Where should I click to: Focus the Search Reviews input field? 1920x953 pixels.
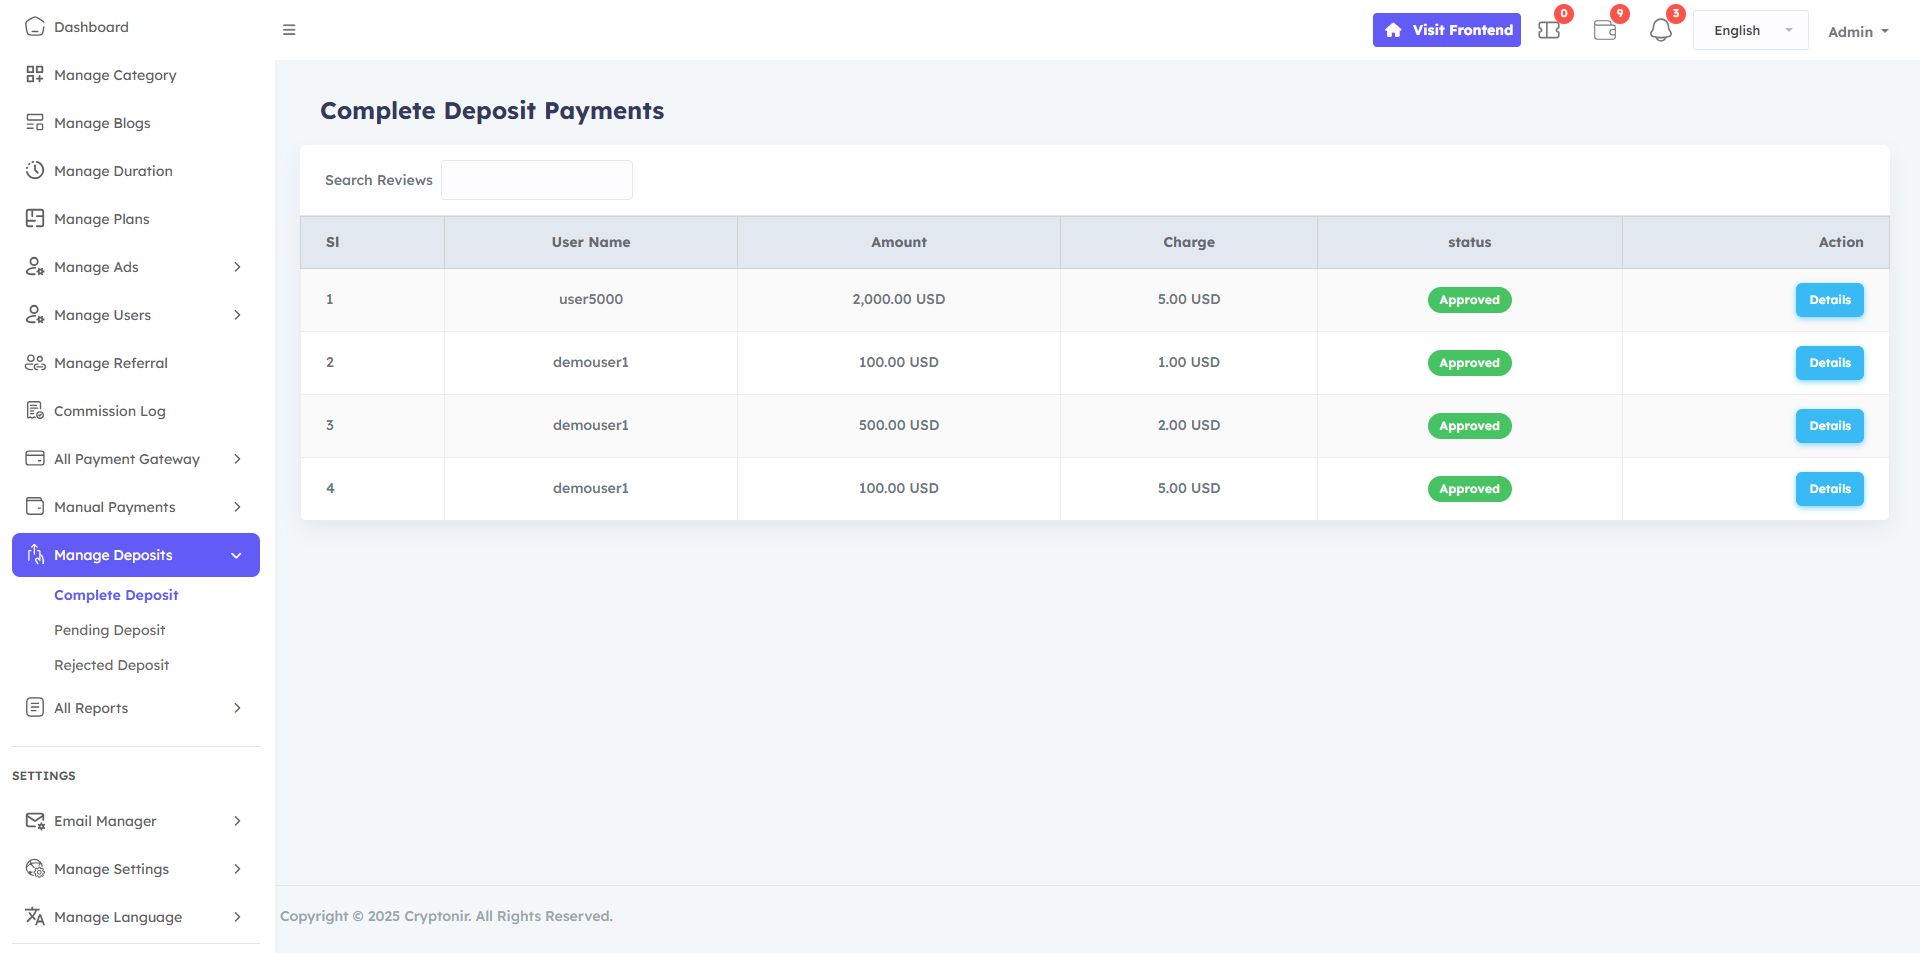(x=536, y=180)
